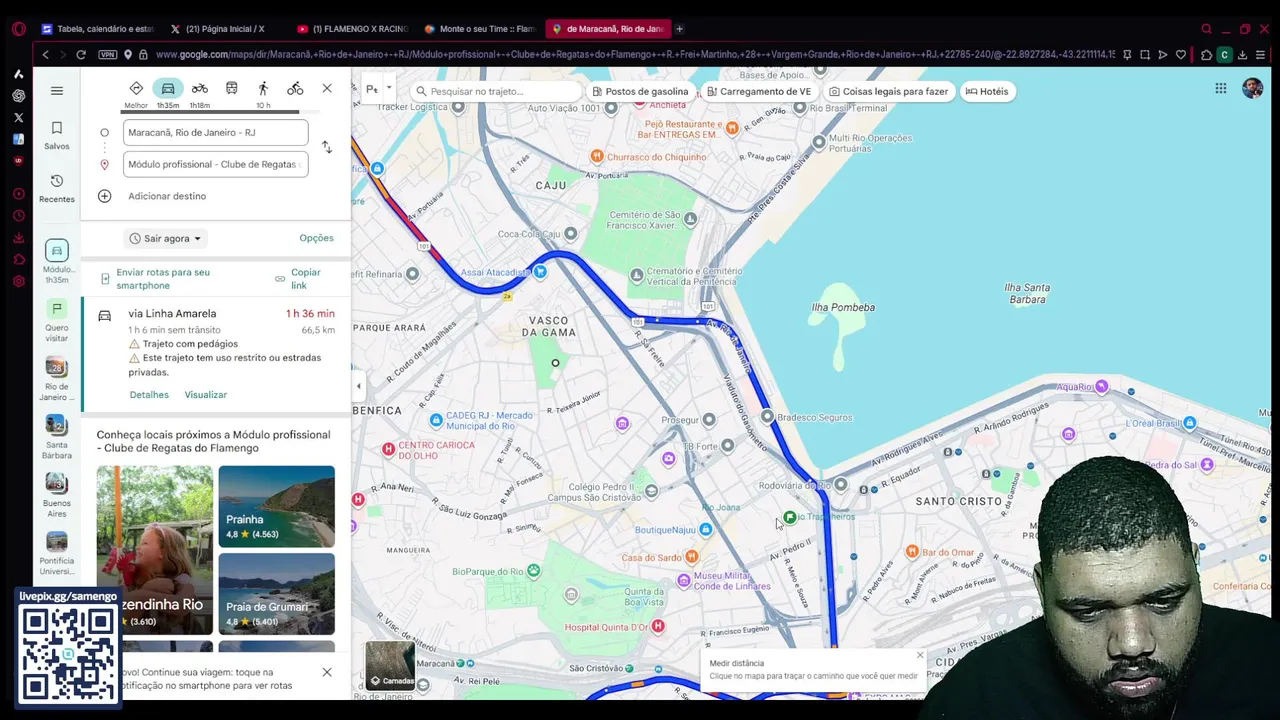Open the Google Maps hamburger menu
This screenshot has width=1280, height=720.
tap(57, 91)
